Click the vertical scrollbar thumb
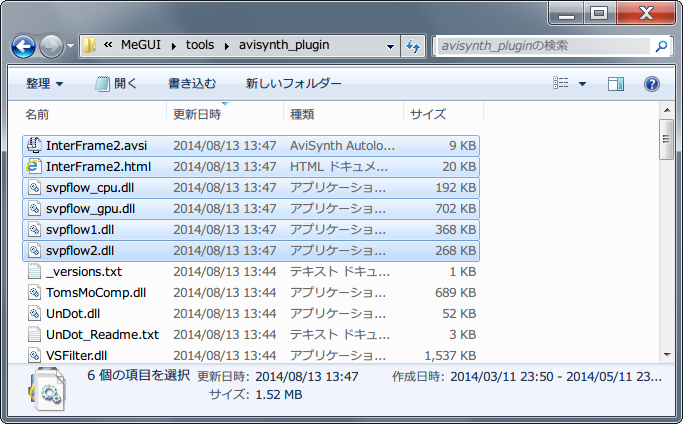The width and height of the screenshot is (683, 424). click(x=667, y=139)
